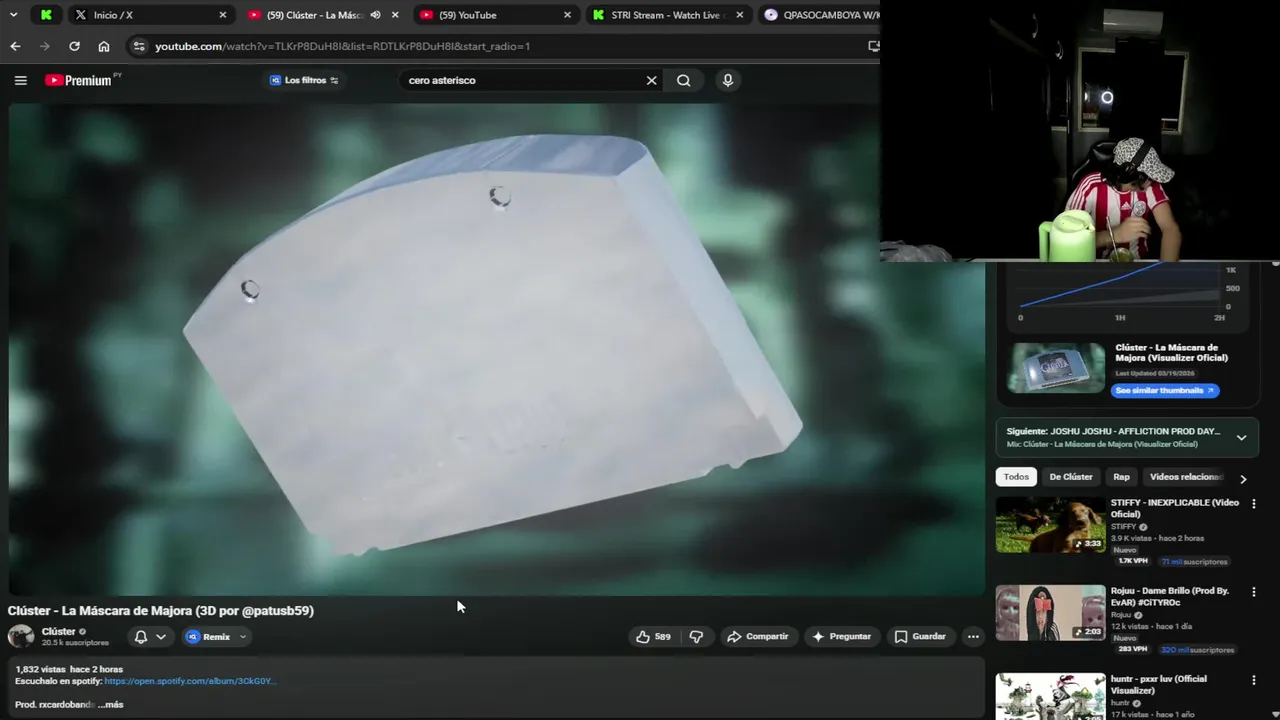1280x720 pixels.
Task: Close the (59) YouTube tab
Action: tap(567, 15)
